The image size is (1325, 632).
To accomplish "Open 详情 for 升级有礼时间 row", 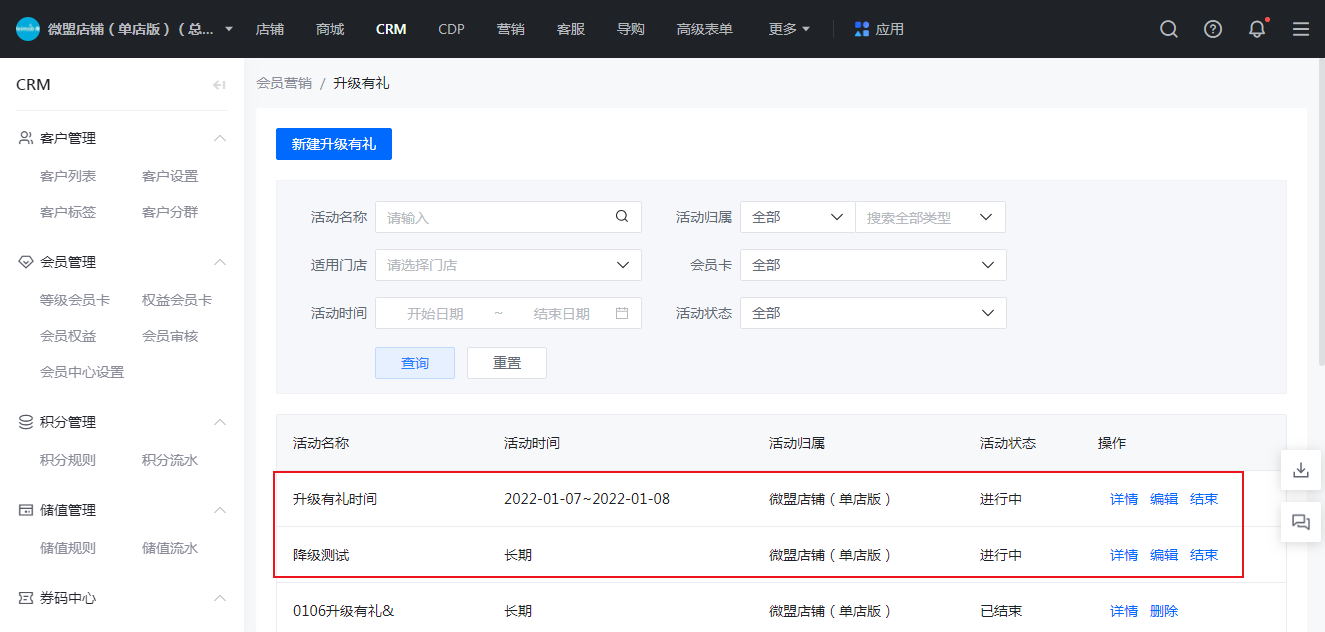I will (1124, 499).
